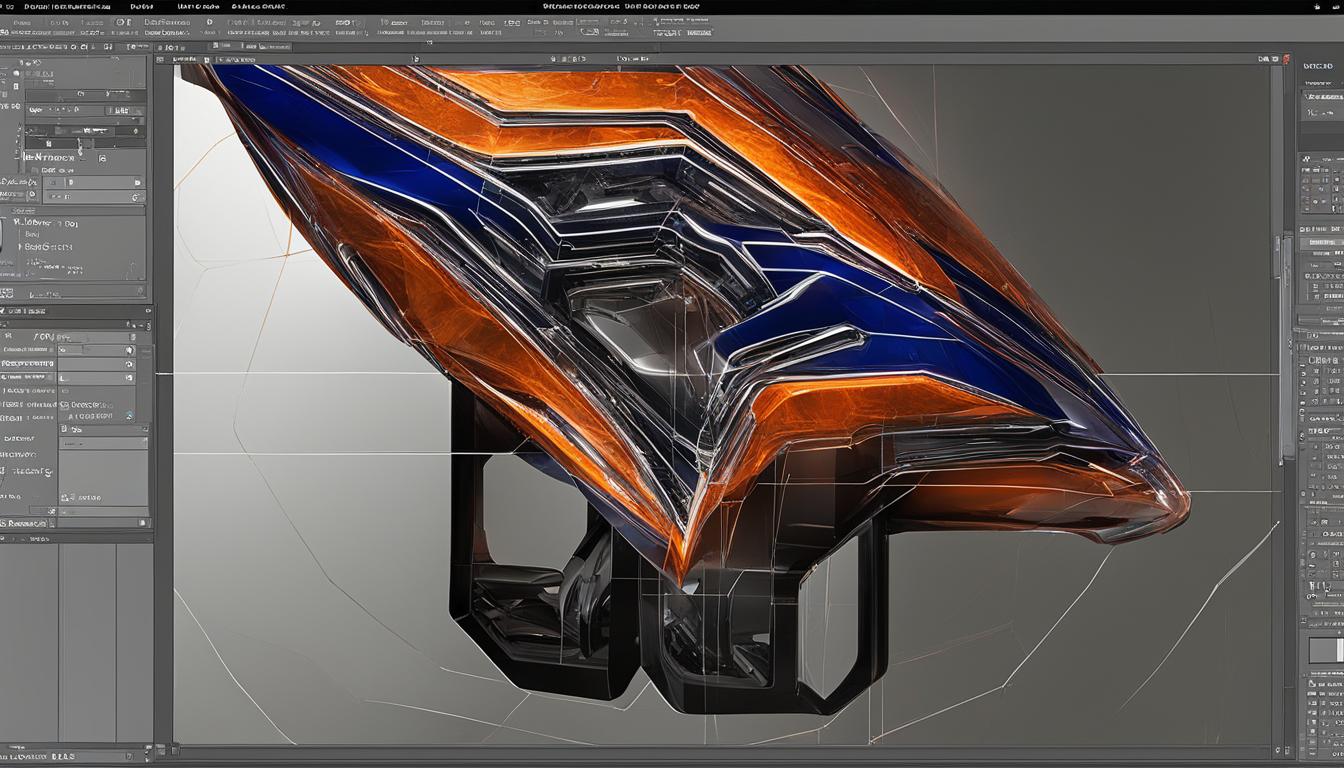Open the second menu in the top menu bar
Screen dimensions: 1344x768
[x=140, y=5]
